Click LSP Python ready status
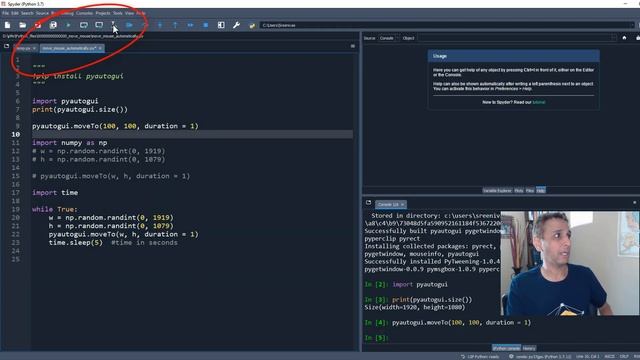The width and height of the screenshot is (640, 360). coord(480,356)
